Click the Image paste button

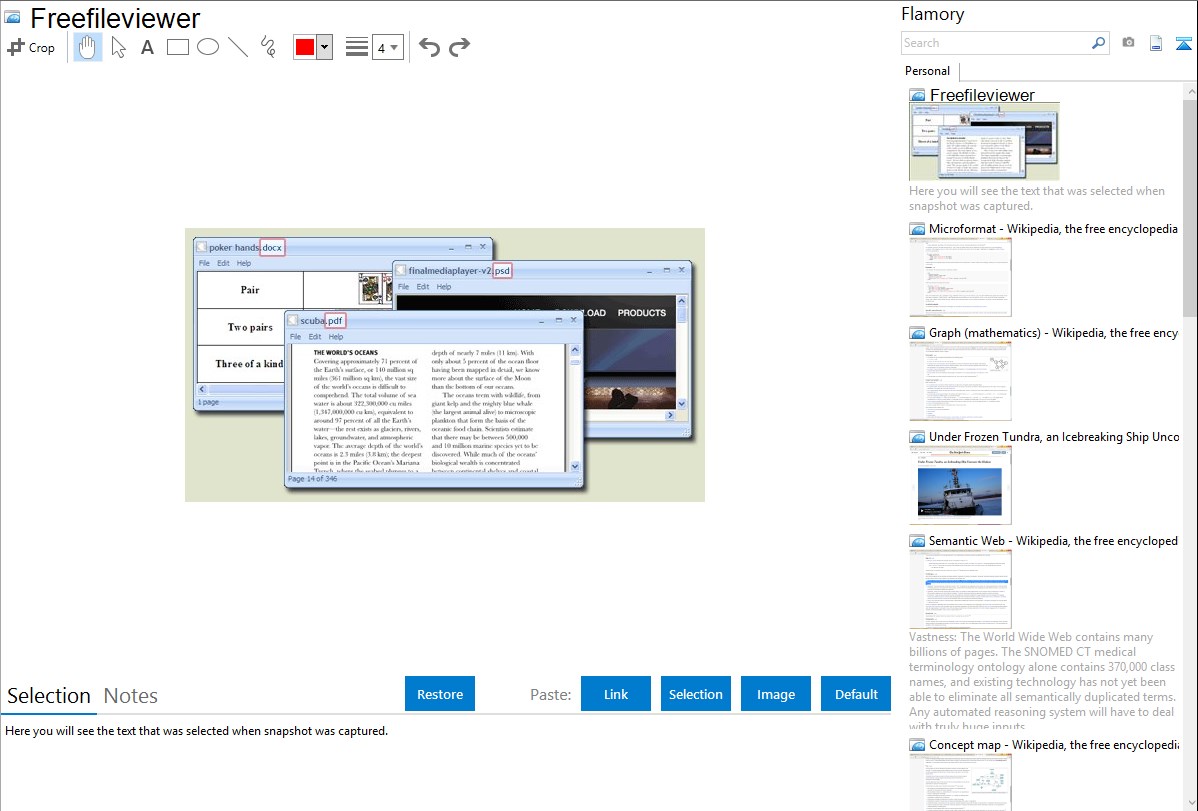776,694
